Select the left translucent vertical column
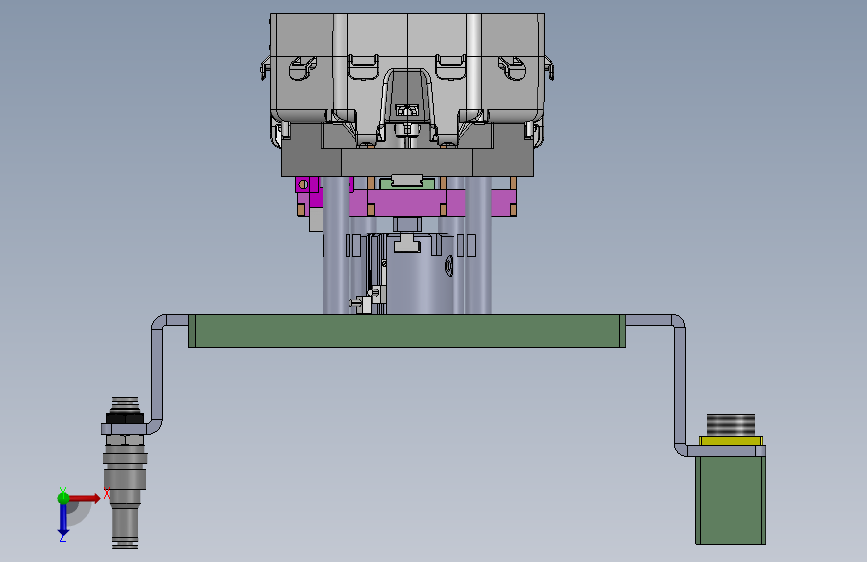Image resolution: width=867 pixels, height=562 pixels. (336, 245)
